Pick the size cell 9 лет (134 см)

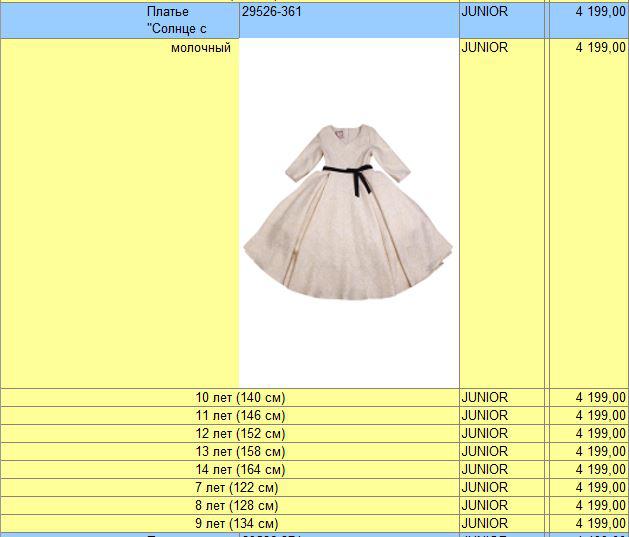(240, 524)
